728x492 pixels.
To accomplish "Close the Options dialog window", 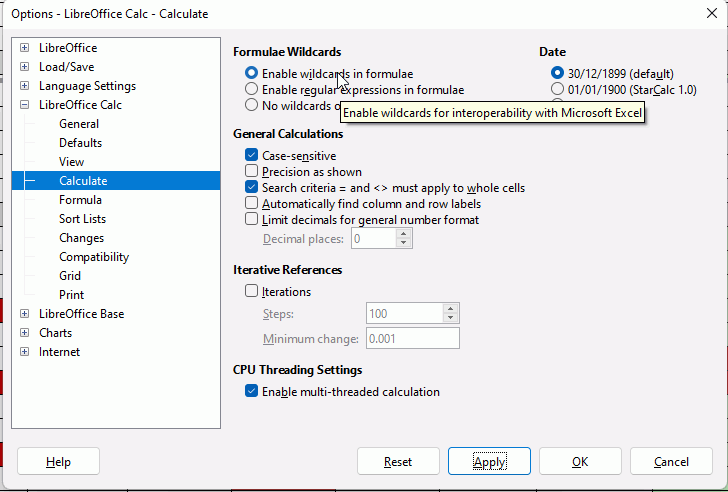I will [x=712, y=13].
